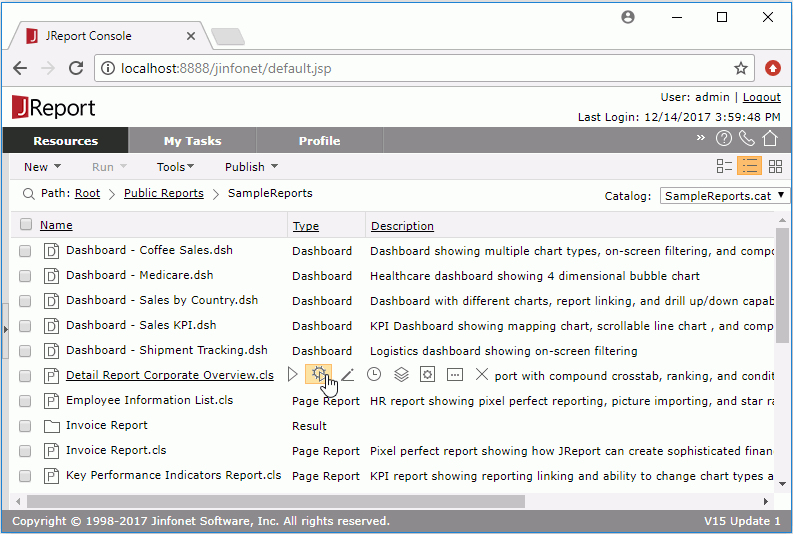Sort by the Name column header

click(x=56, y=225)
